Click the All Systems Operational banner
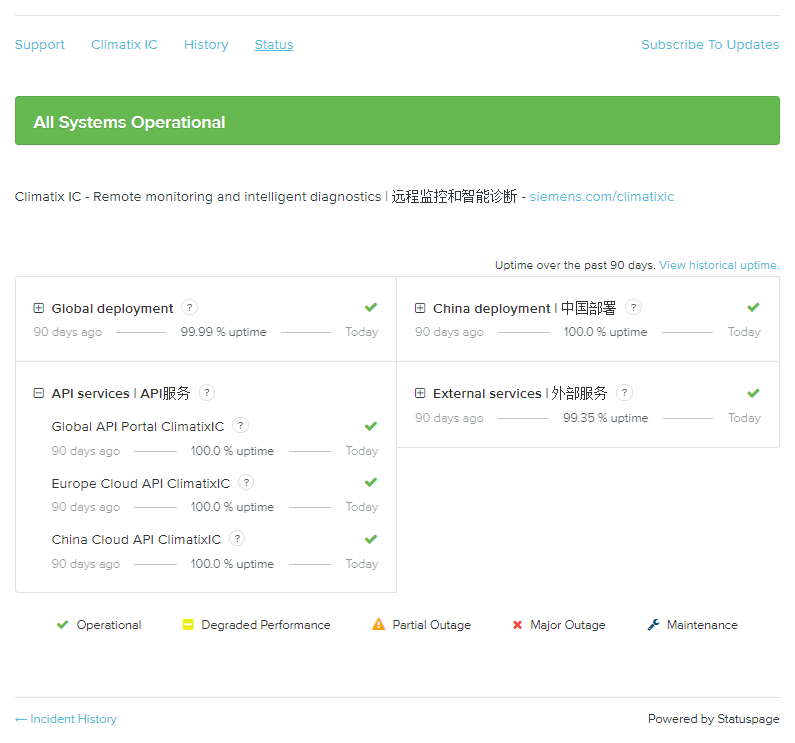The image size is (795, 743). click(398, 121)
